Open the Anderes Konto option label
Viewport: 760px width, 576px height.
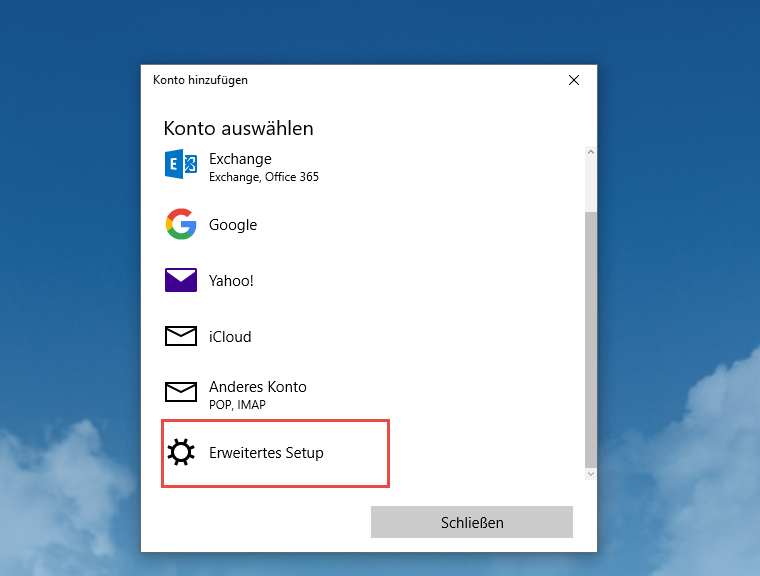pyautogui.click(x=258, y=387)
